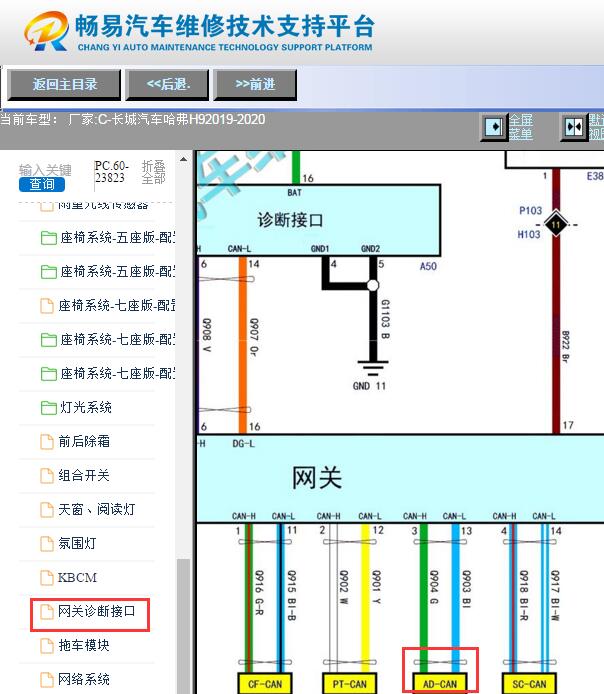The image size is (604, 694).
Task: Toggle the 全屏菜单 fullscreen icon
Action: click(494, 127)
